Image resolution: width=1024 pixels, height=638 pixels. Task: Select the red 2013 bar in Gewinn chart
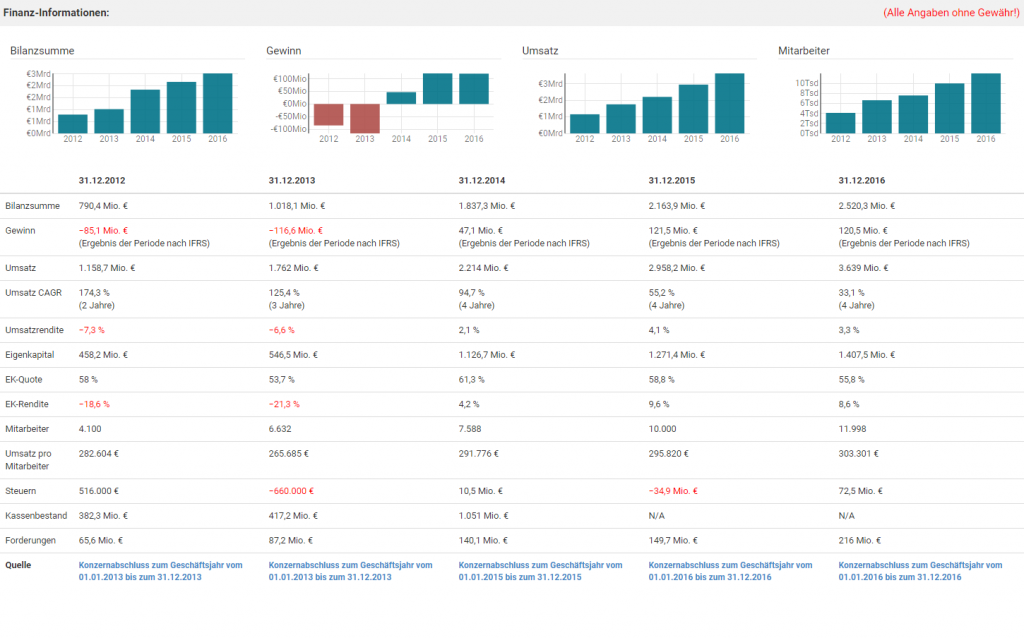365,118
